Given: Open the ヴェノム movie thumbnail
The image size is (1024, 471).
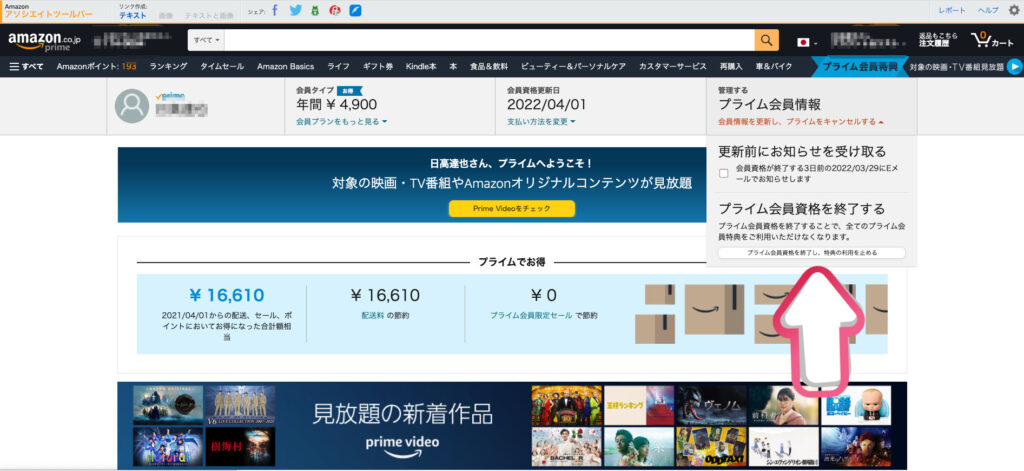Looking at the screenshot, I should 711,405.
